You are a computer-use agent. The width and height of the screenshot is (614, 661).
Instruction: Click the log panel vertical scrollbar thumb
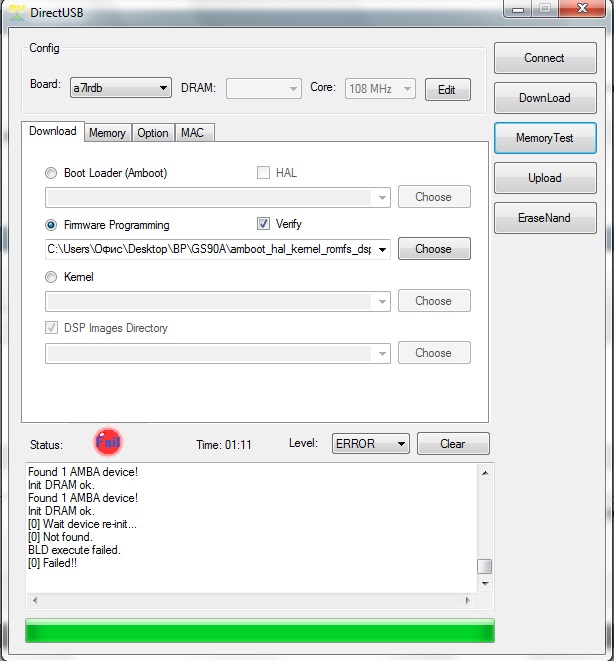point(484,566)
